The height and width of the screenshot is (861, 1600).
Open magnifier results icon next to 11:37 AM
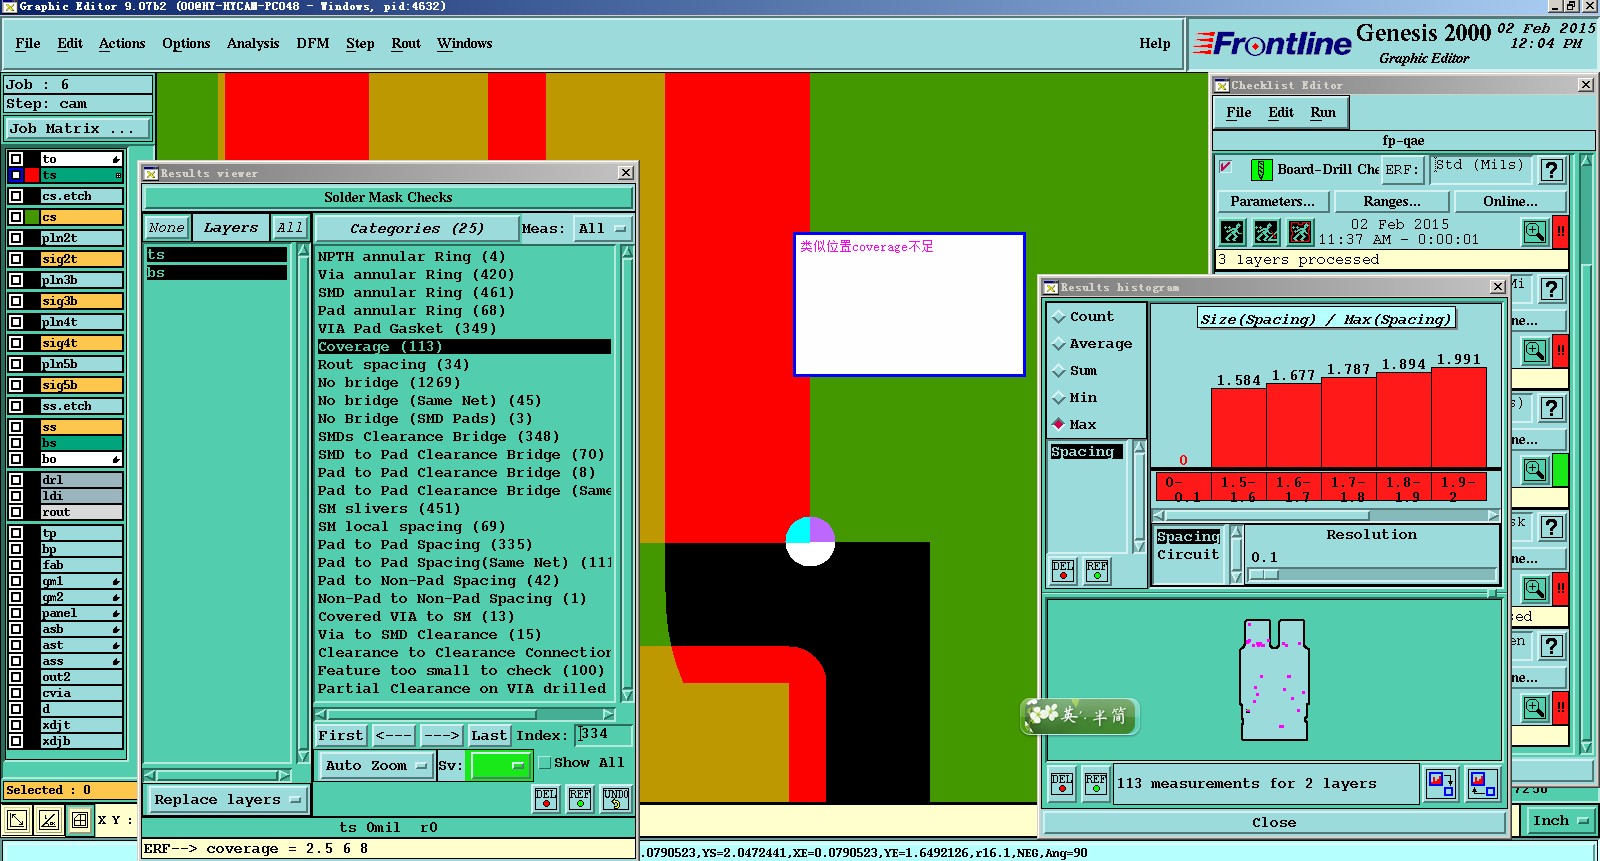(1535, 233)
